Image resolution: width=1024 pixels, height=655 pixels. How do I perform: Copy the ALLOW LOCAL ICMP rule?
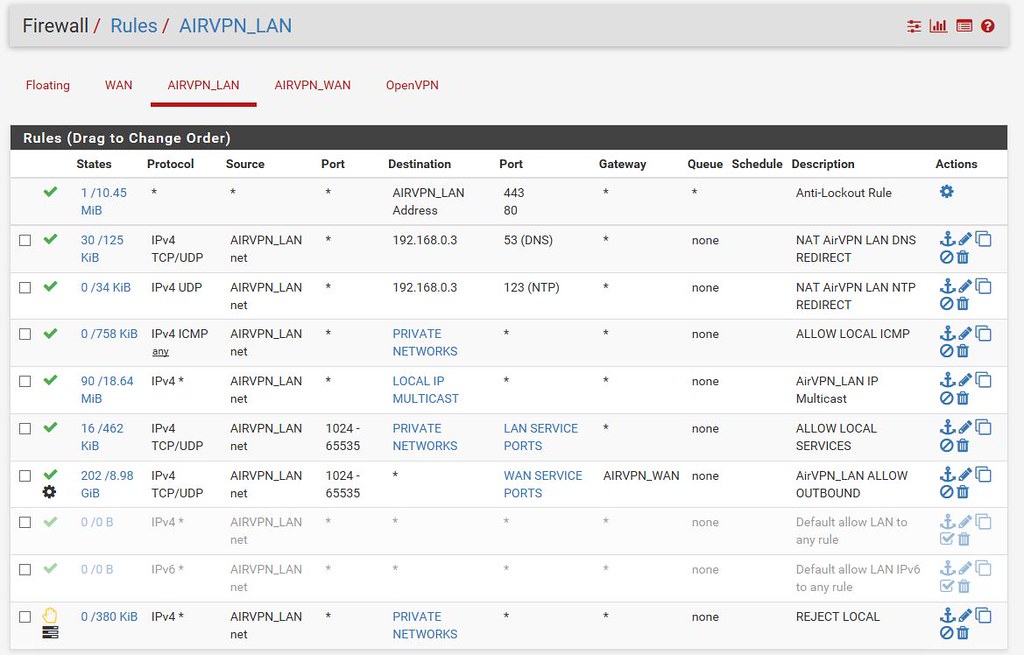(x=984, y=333)
